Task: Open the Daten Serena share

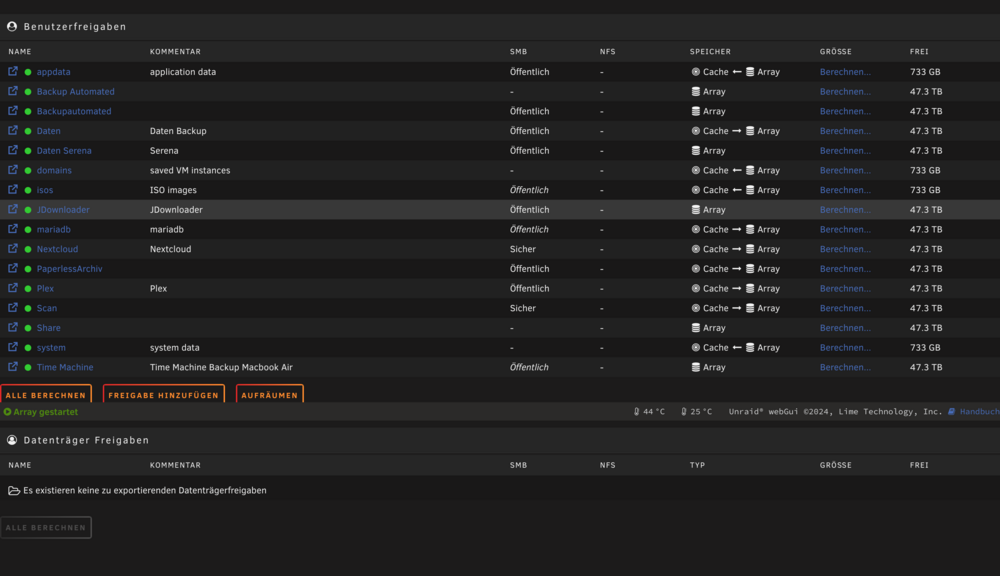Action: [x=64, y=151]
